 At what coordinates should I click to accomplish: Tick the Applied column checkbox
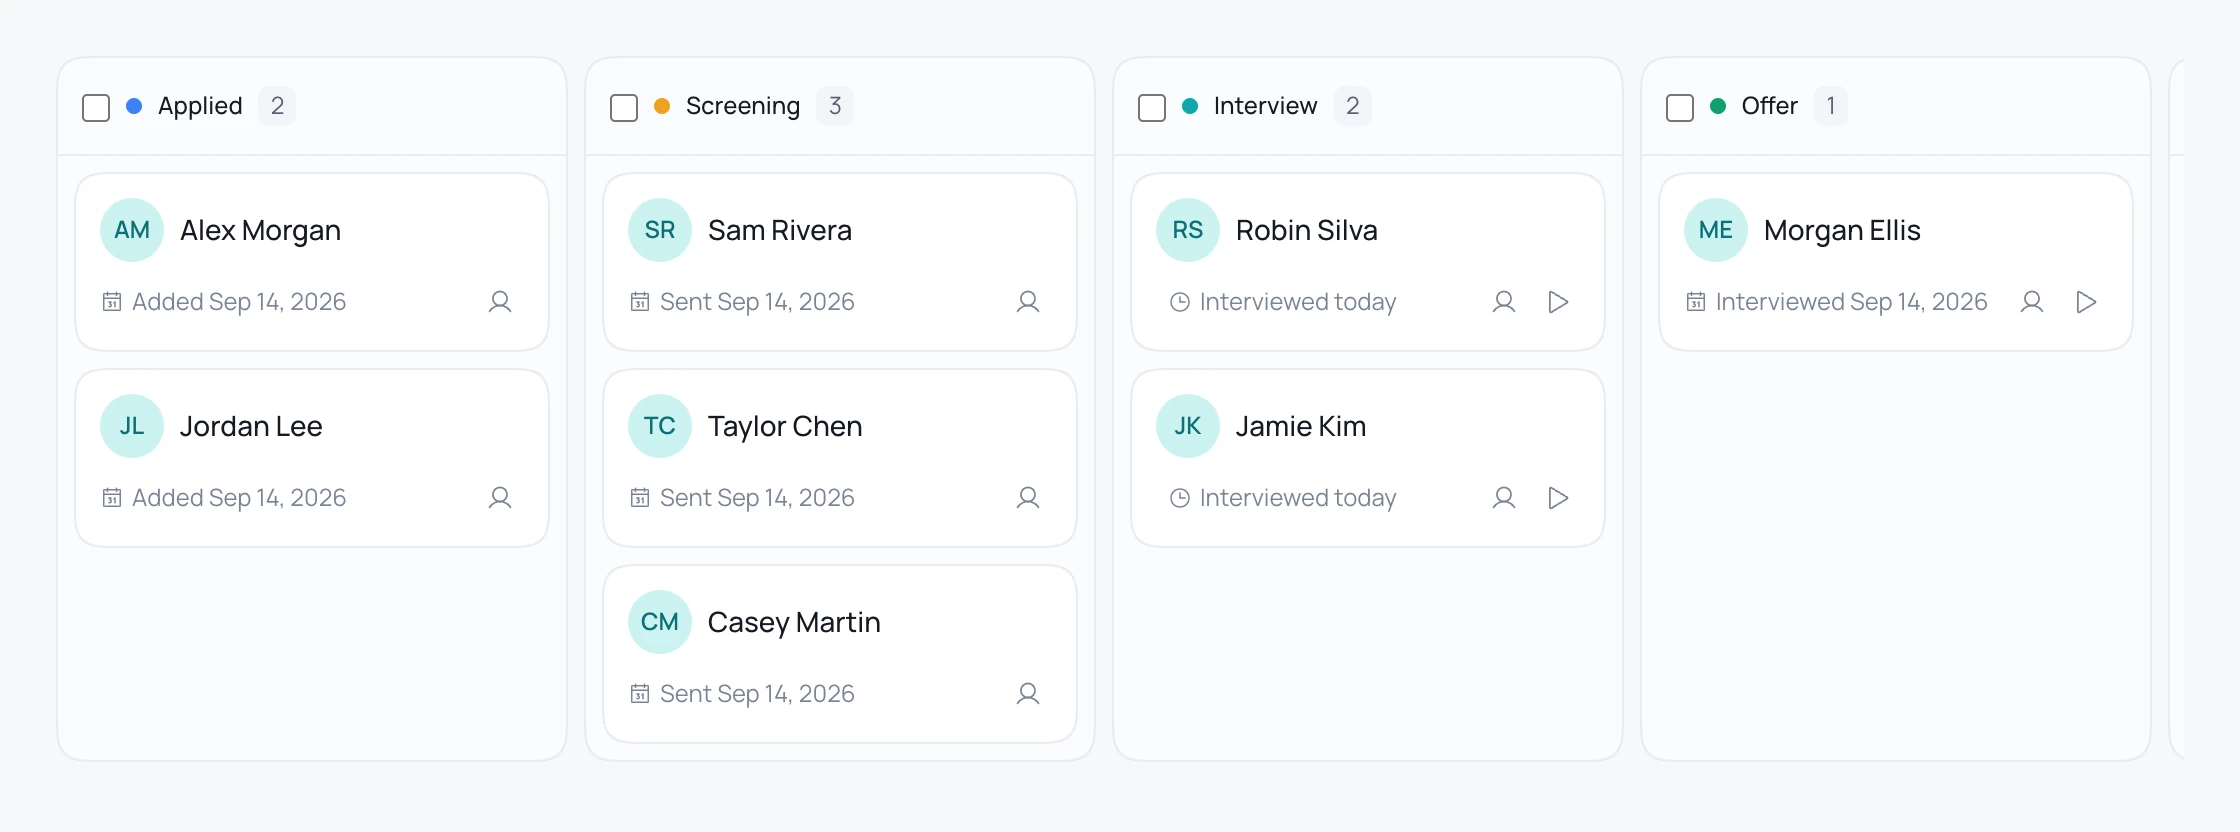tap(96, 107)
